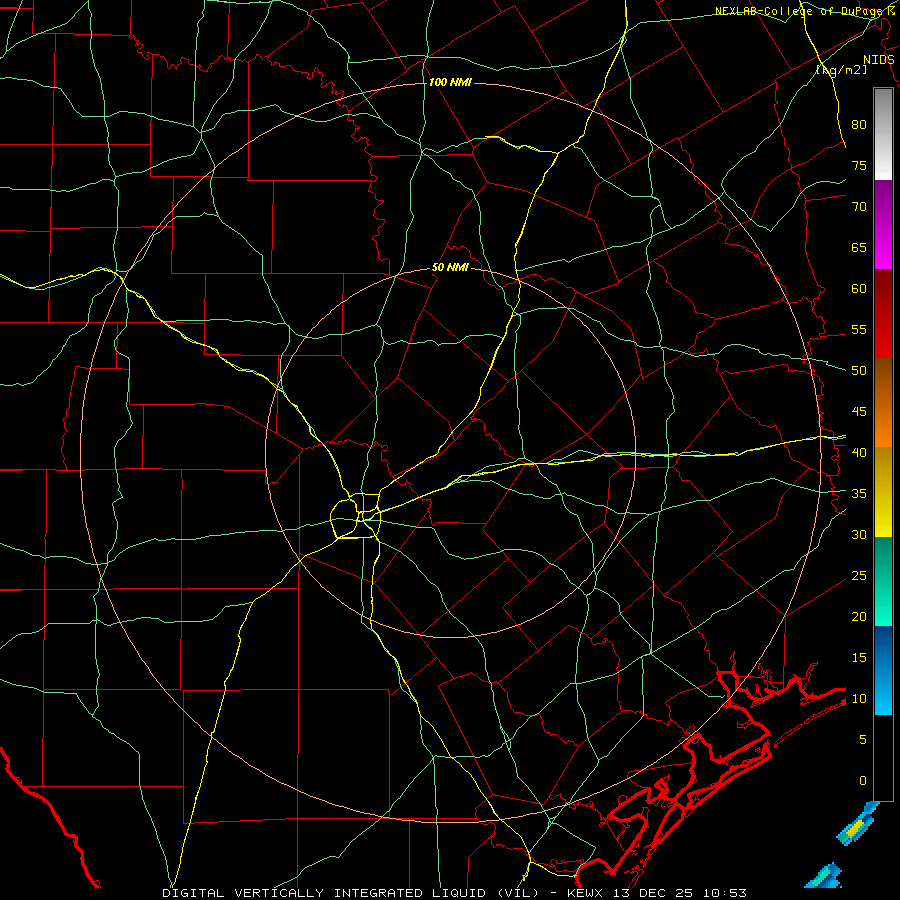Image resolution: width=900 pixels, height=900 pixels.
Task: Pick the yellow segment of the color bar
Action: point(883,492)
